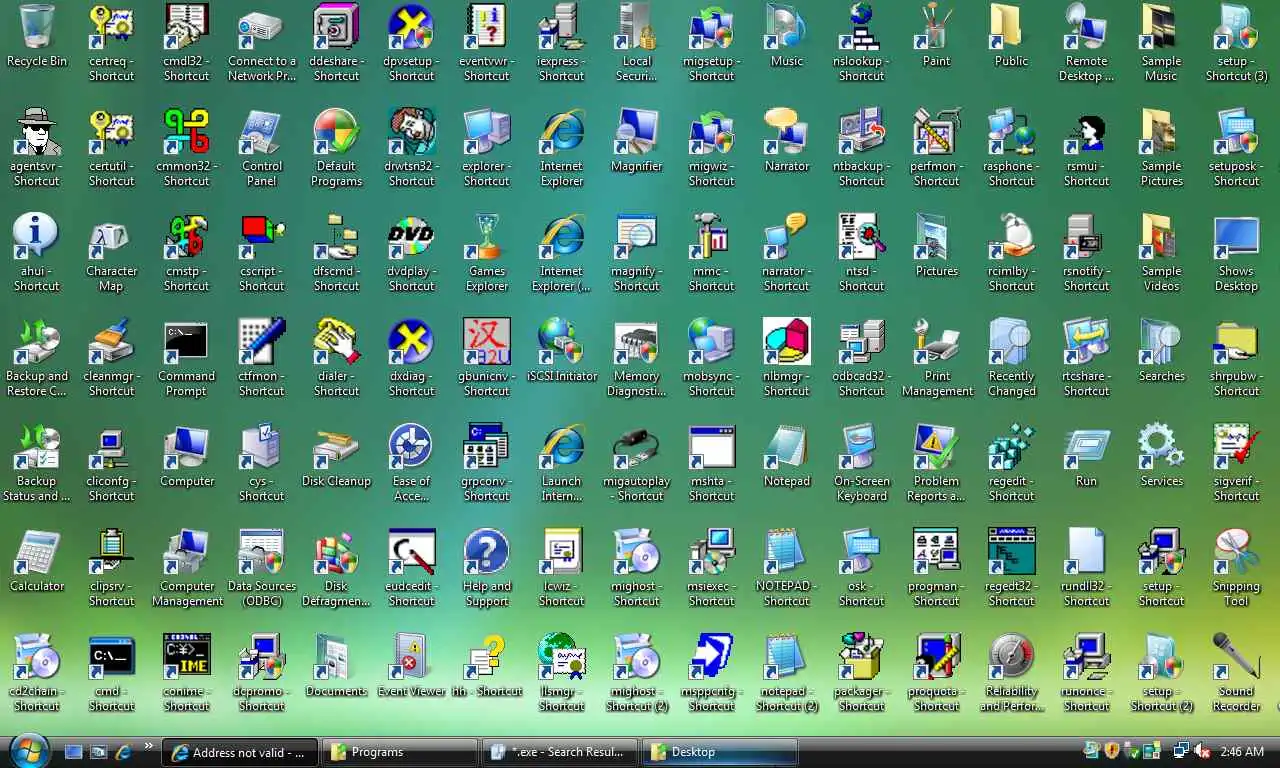Viewport: 1280px width, 768px height.
Task: Expand Quick Launch overflow chevron
Action: pos(150,746)
